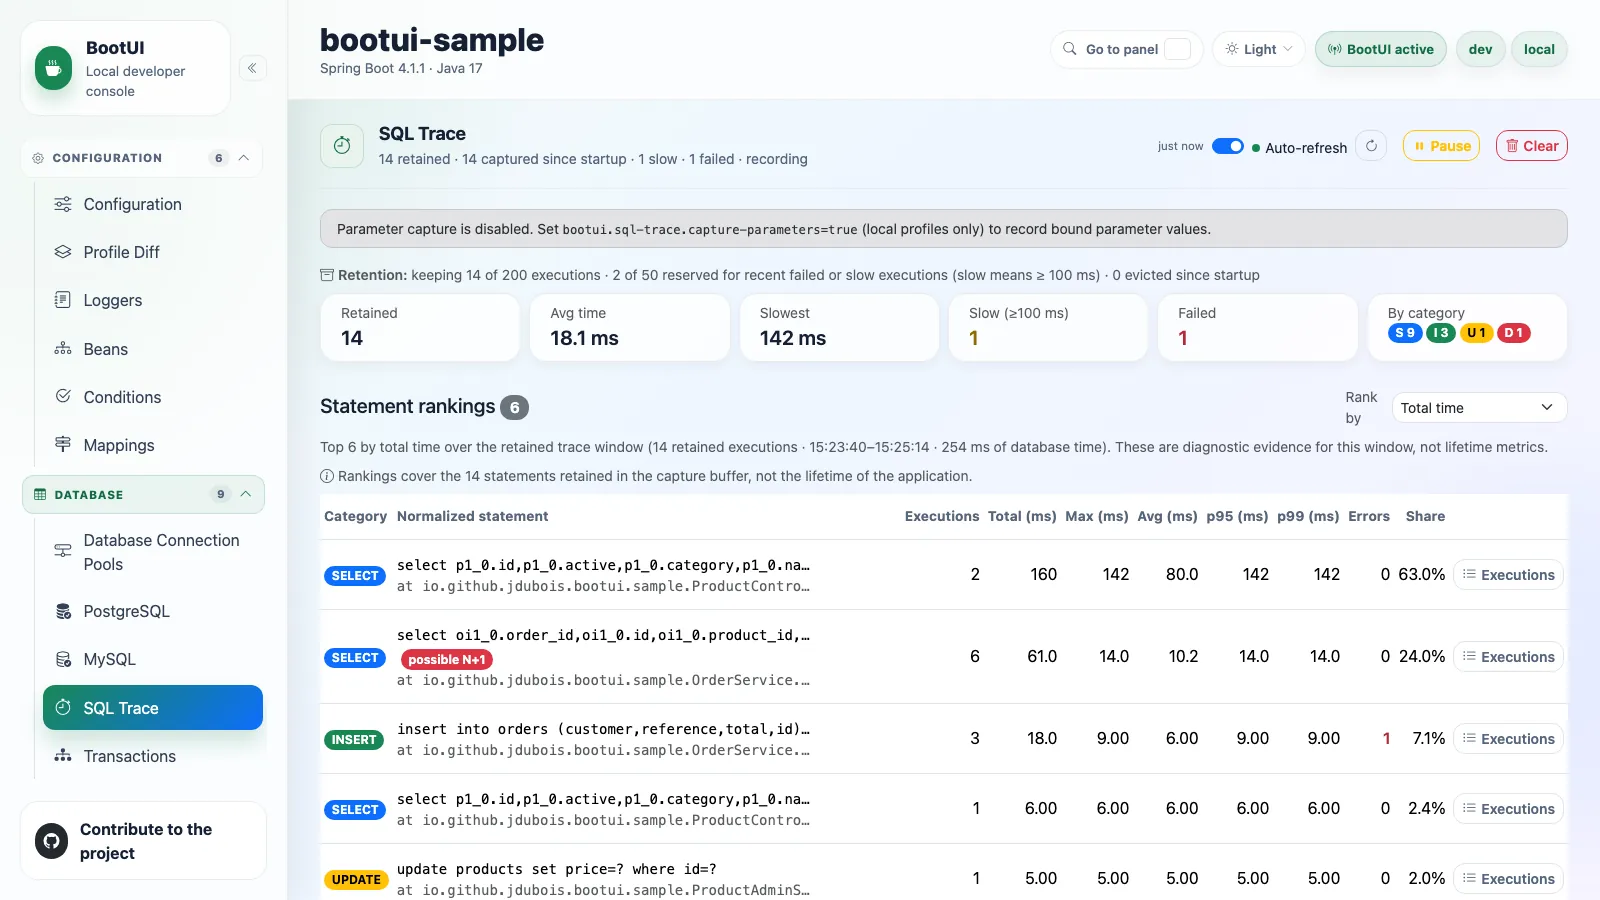Click the refresh icon next to Auto-refresh
The image size is (1600, 900).
pos(1371,146)
